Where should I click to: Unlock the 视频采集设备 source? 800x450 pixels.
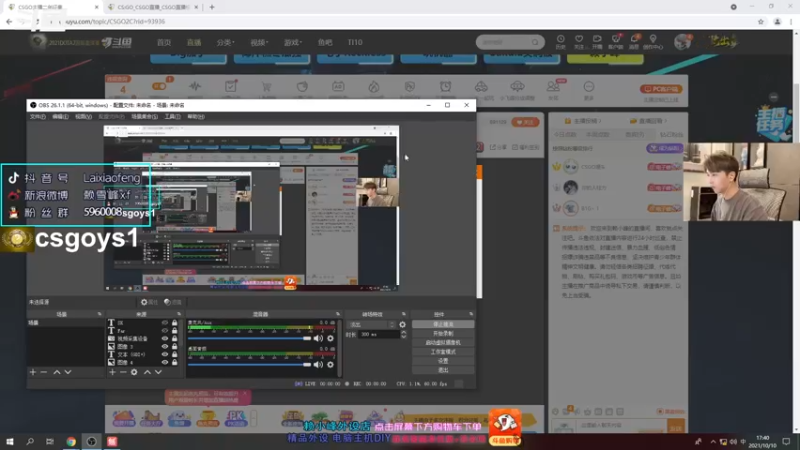coord(174,338)
